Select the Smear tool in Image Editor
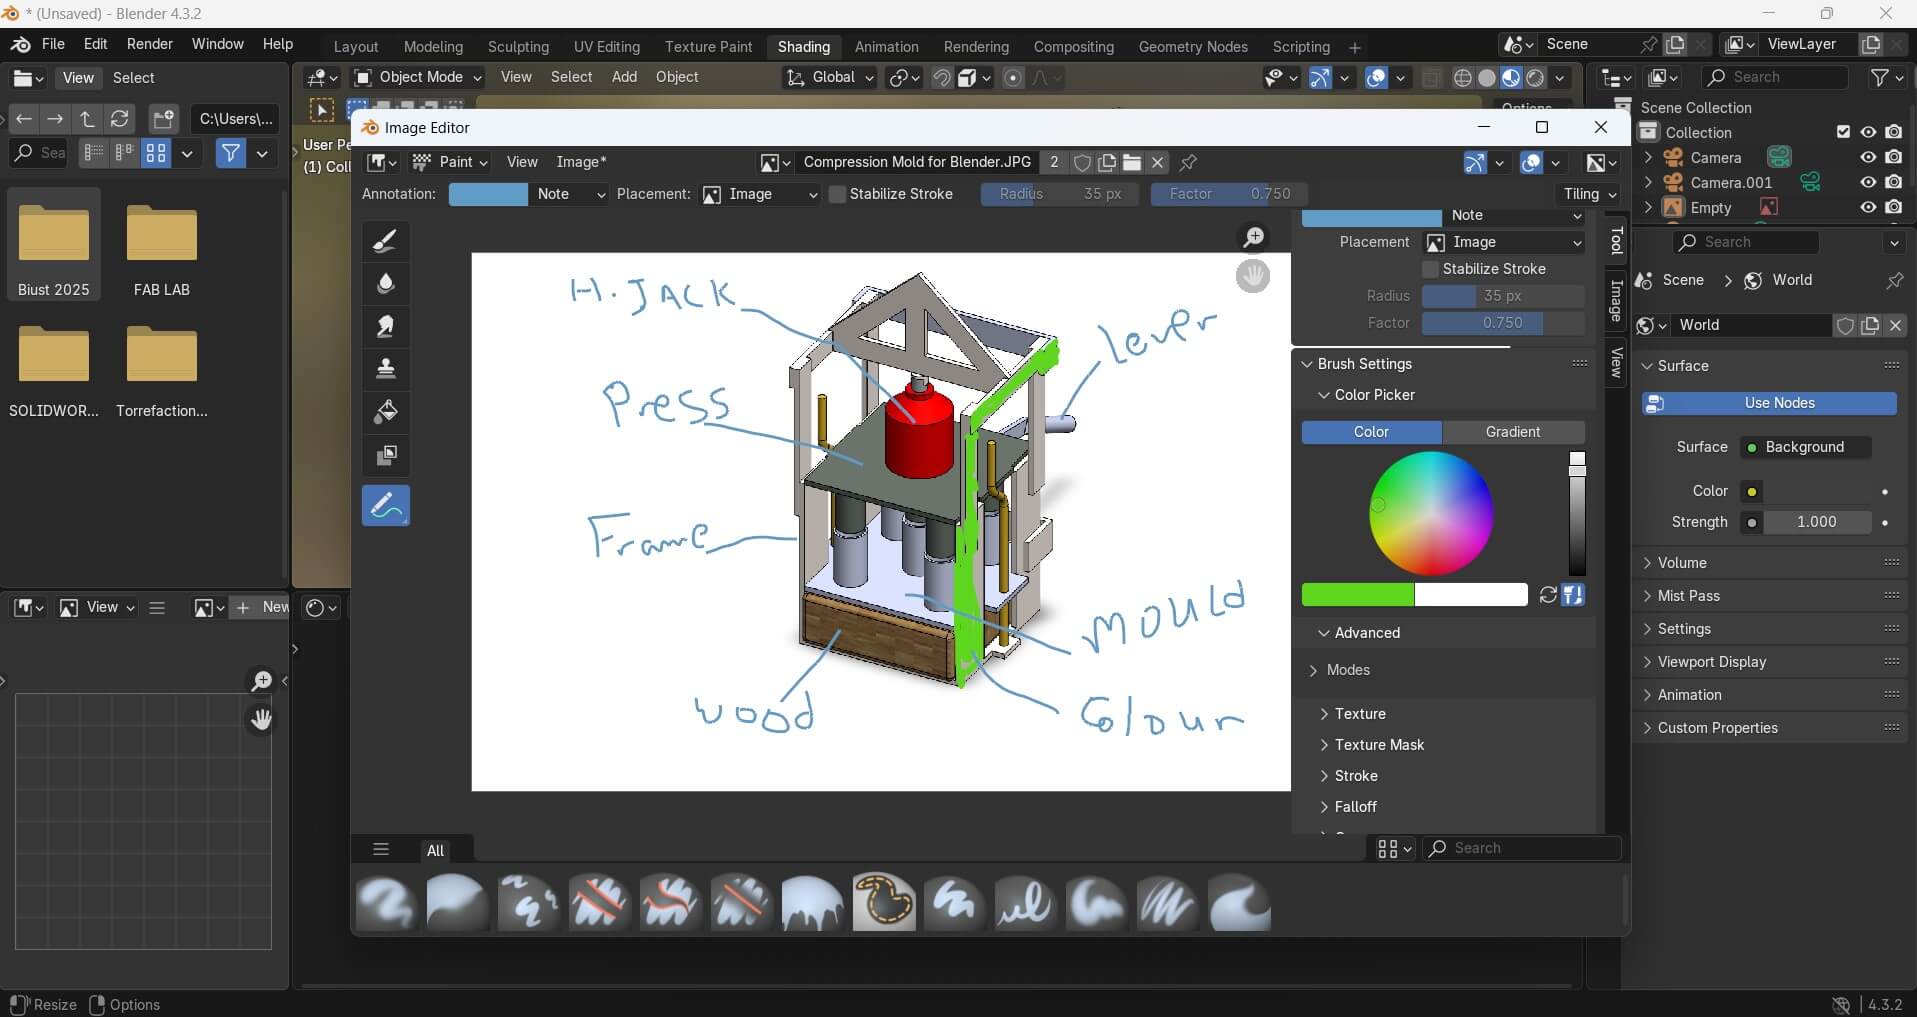Screen dimensions: 1917x1017 point(385,327)
